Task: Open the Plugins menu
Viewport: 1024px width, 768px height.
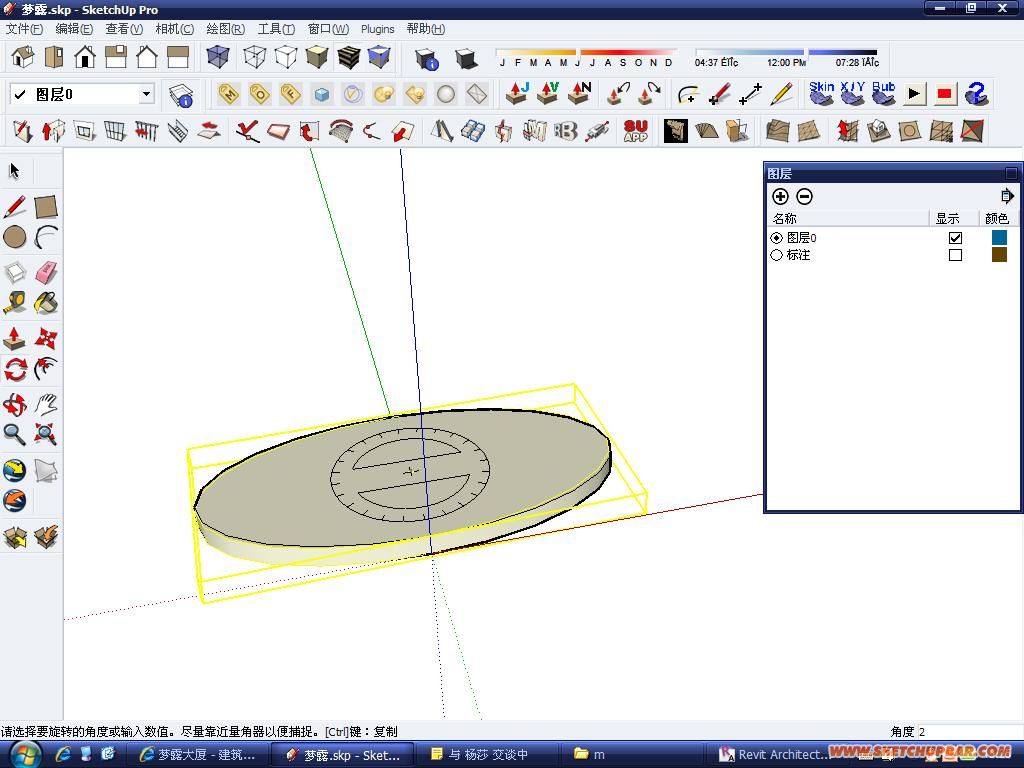Action: [x=377, y=29]
